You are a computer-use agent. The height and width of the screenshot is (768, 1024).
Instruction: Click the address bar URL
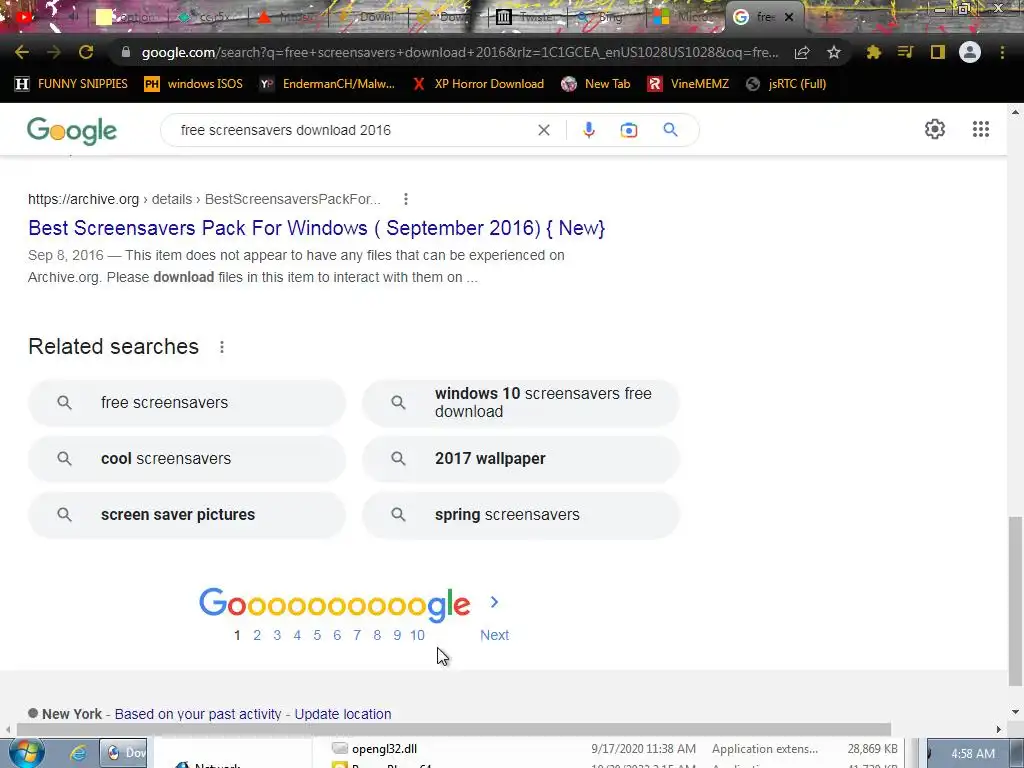(460, 52)
